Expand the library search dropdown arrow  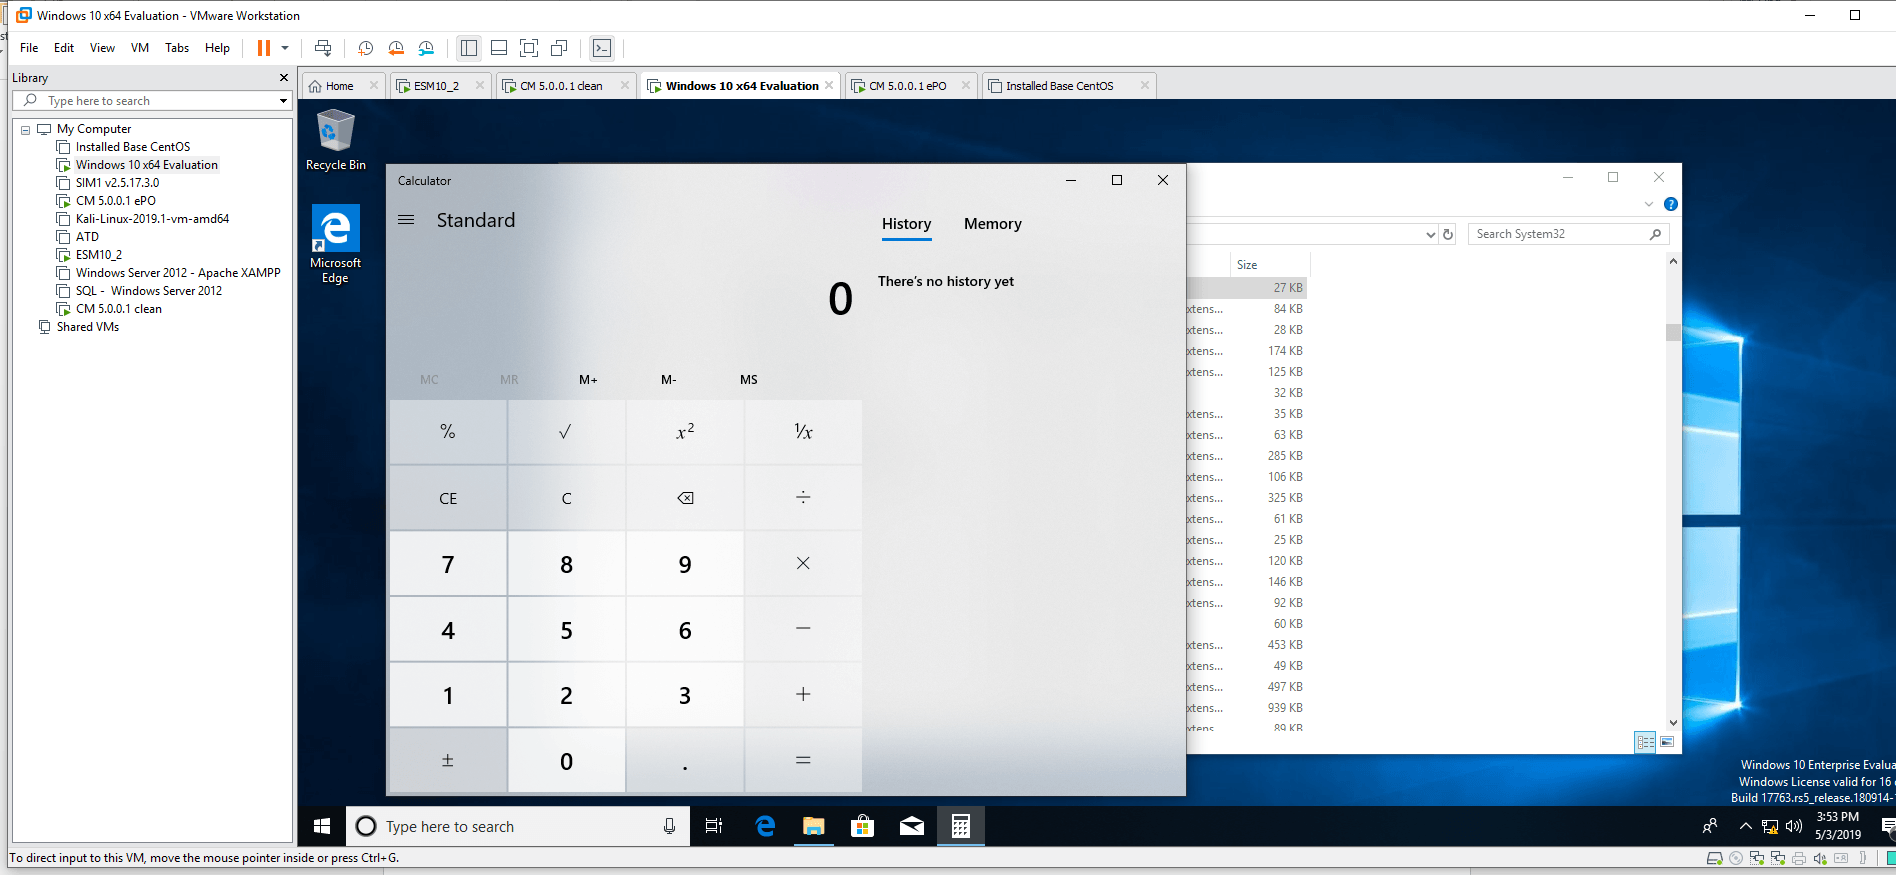tap(283, 101)
